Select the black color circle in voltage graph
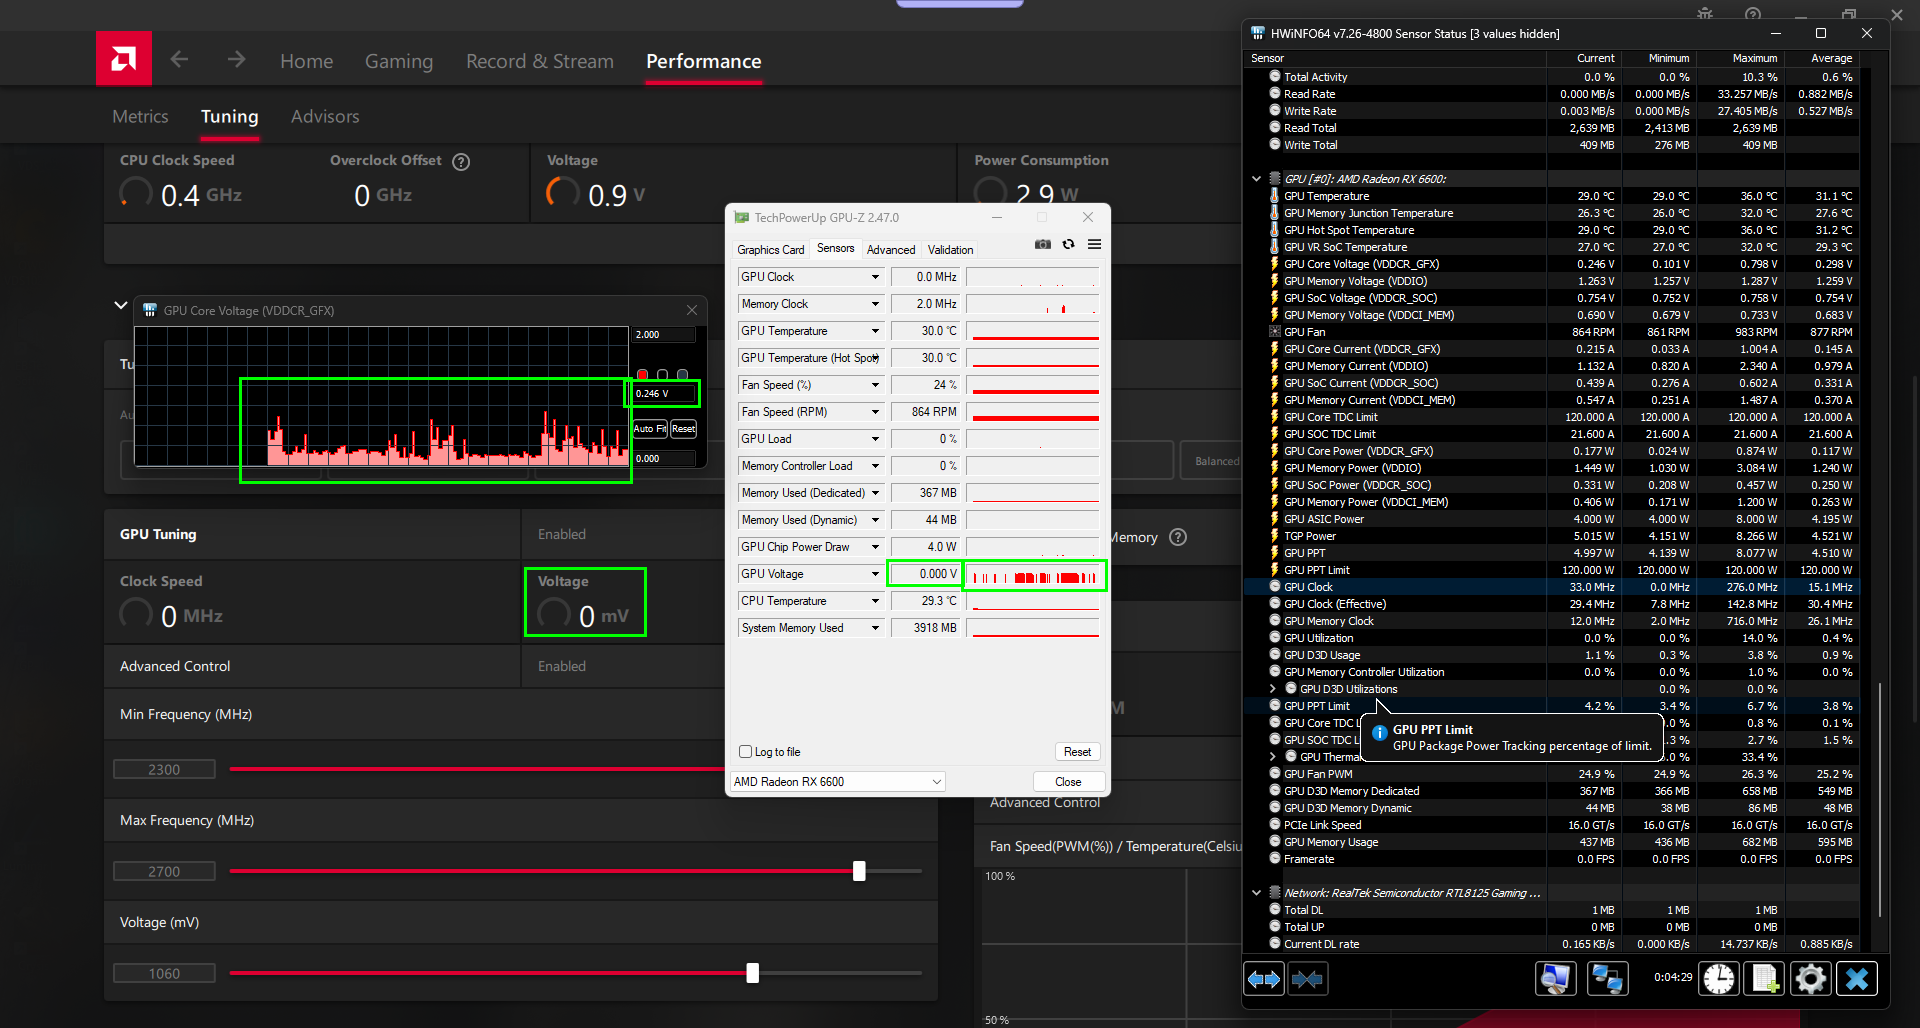The width and height of the screenshot is (1920, 1028). coord(662,375)
